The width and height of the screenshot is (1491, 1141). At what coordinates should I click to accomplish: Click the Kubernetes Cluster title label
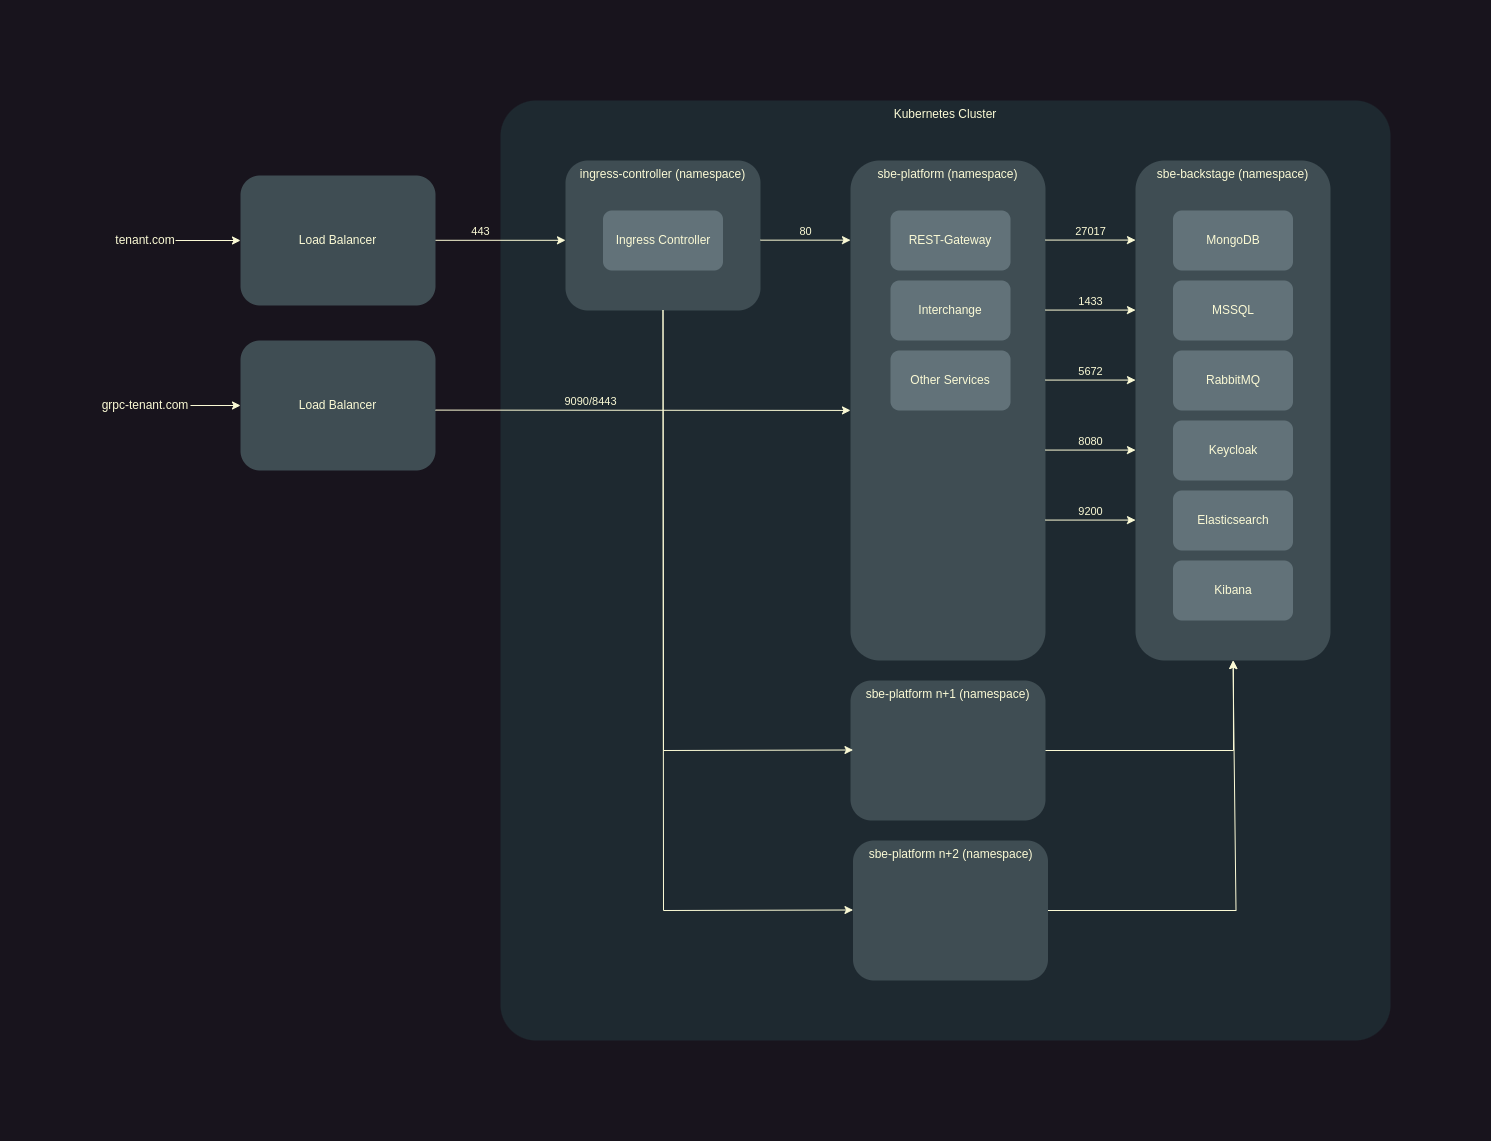(944, 114)
